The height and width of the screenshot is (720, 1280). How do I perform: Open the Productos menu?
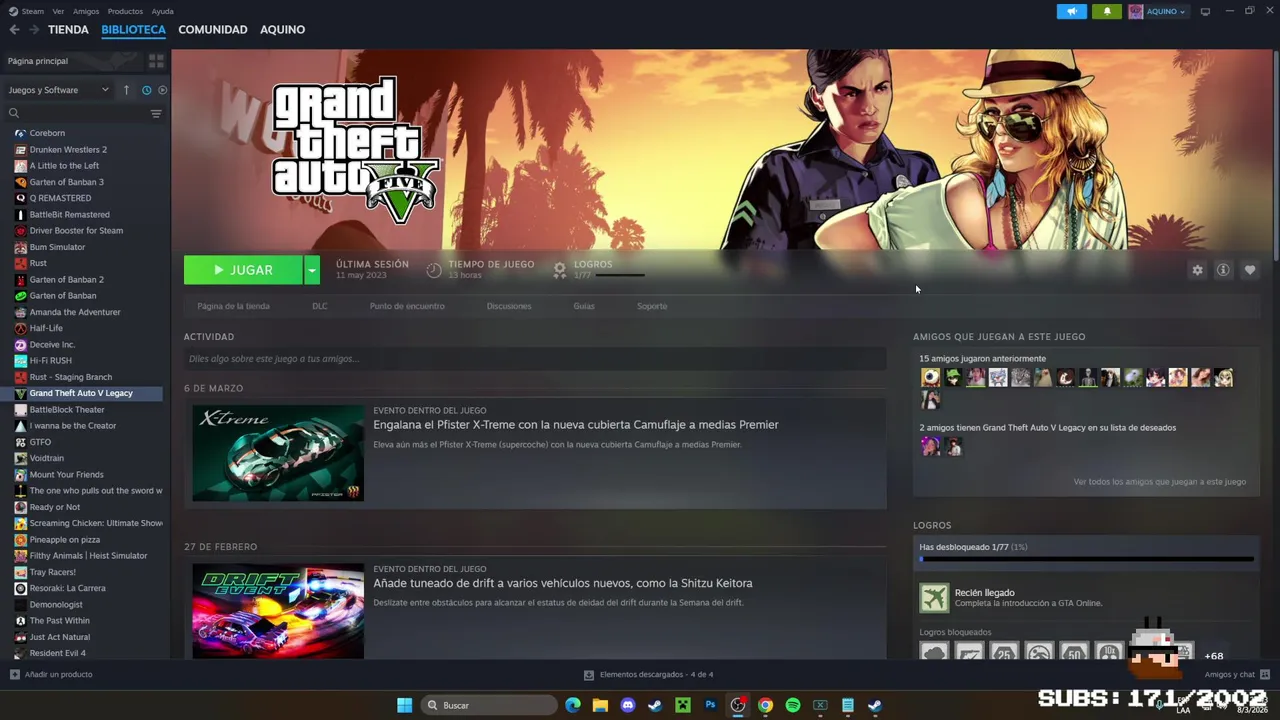125,11
